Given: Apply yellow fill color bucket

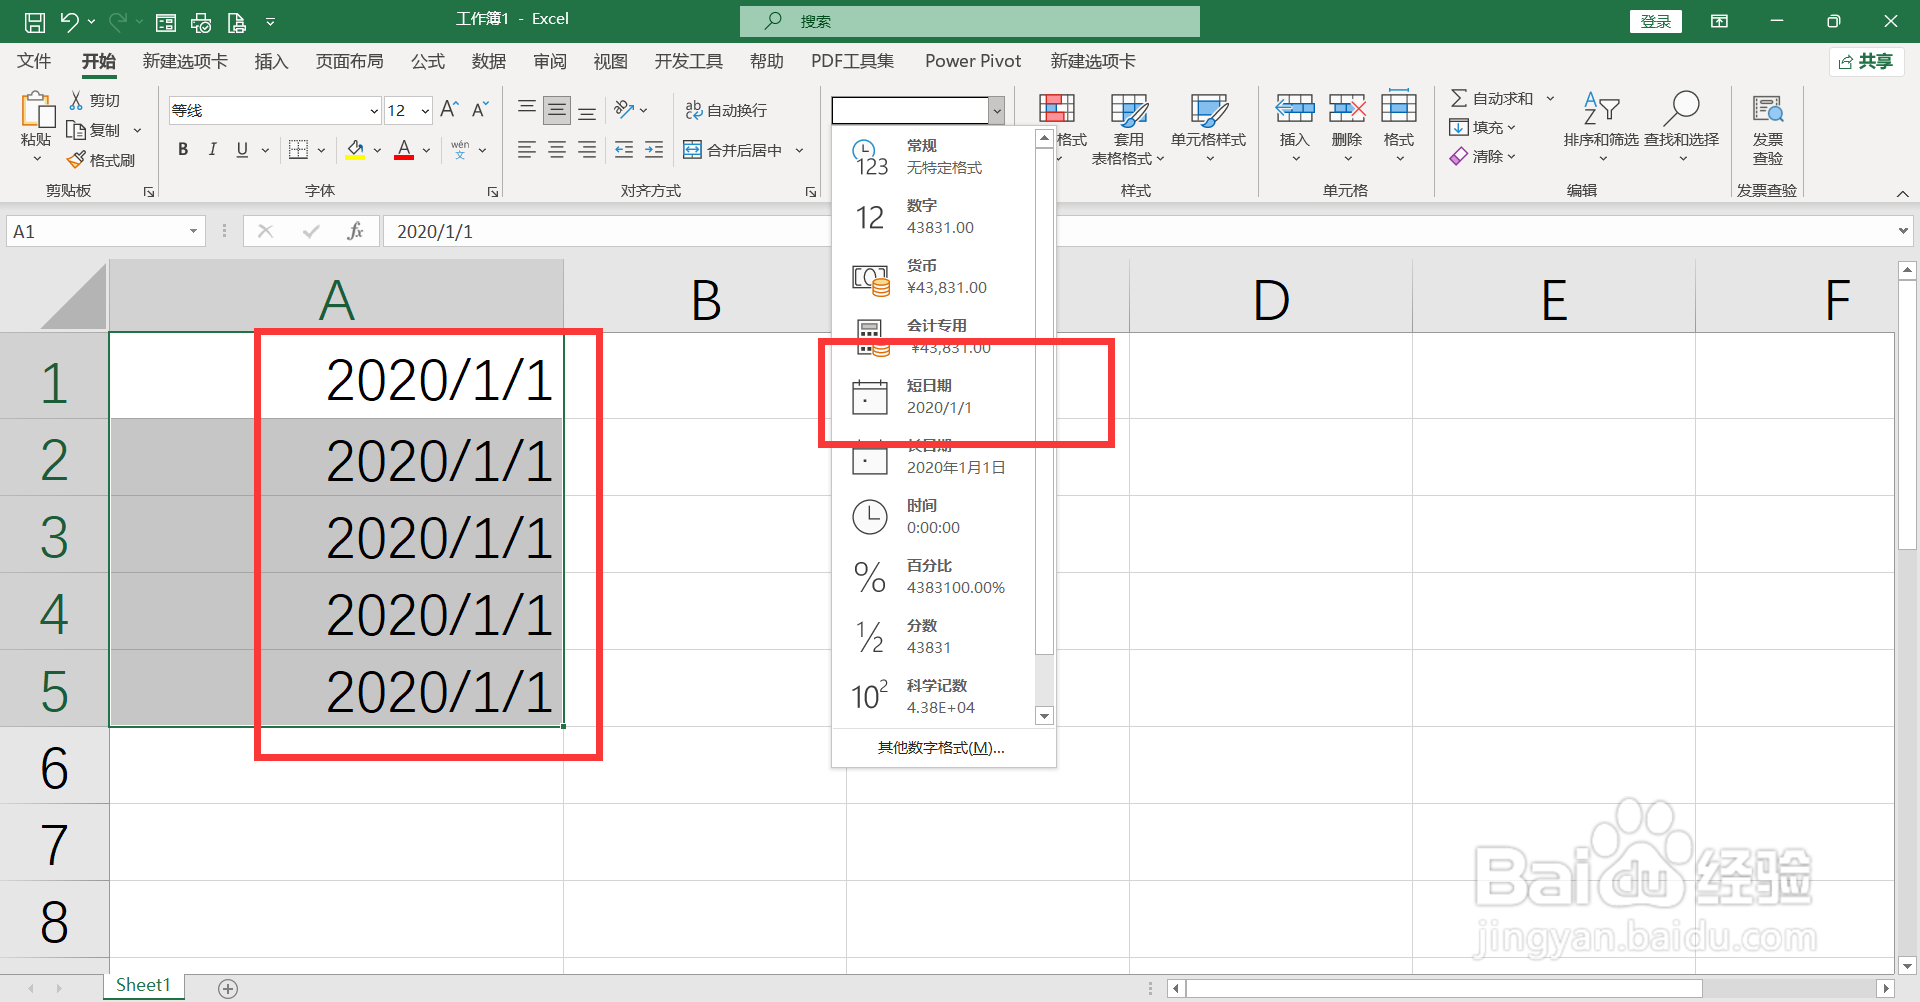Looking at the screenshot, I should (355, 149).
